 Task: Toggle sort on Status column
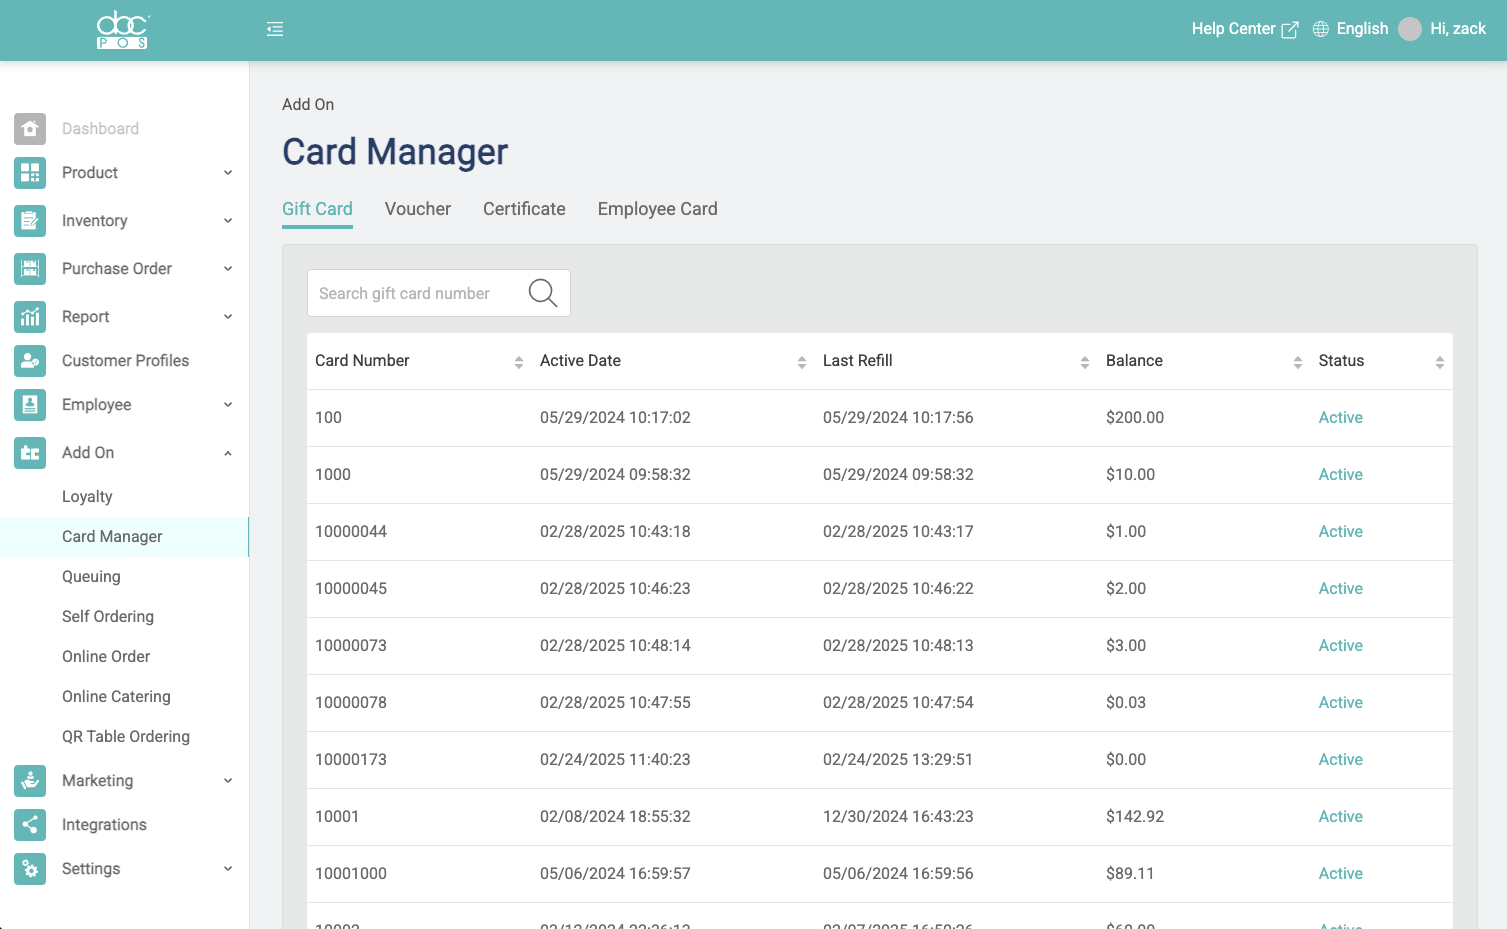pyautogui.click(x=1439, y=362)
